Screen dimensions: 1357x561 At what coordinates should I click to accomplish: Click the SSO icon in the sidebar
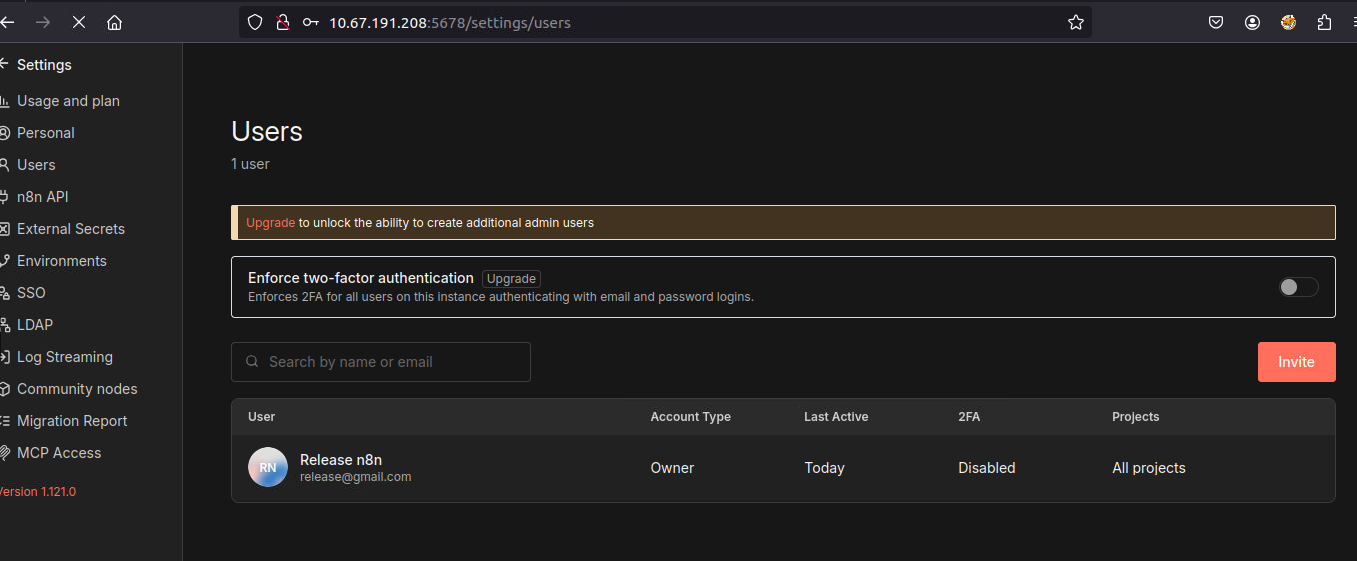(x=4, y=293)
